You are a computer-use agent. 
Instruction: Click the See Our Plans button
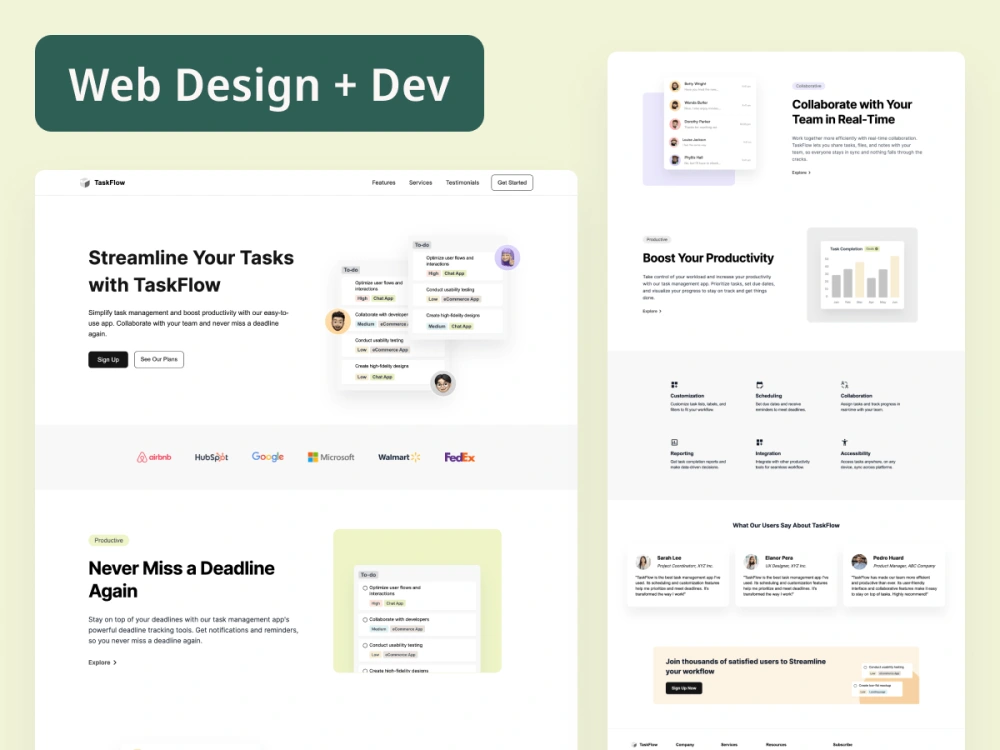pos(159,360)
